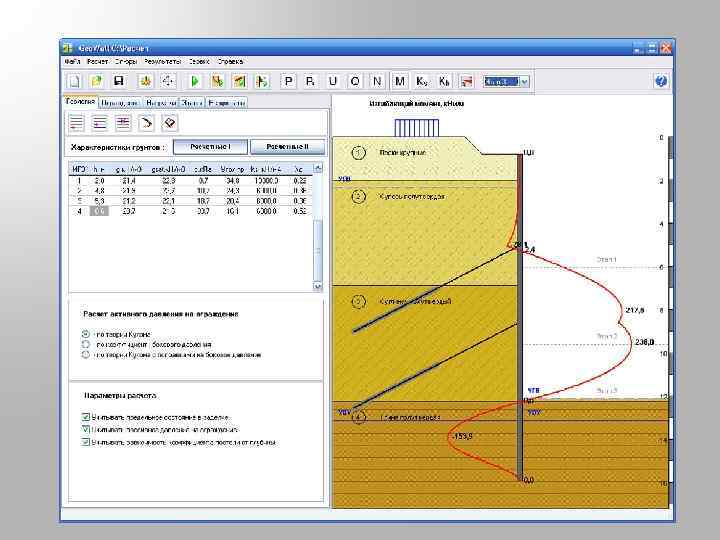Select the P diagram toolbar button

pyautogui.click(x=289, y=81)
